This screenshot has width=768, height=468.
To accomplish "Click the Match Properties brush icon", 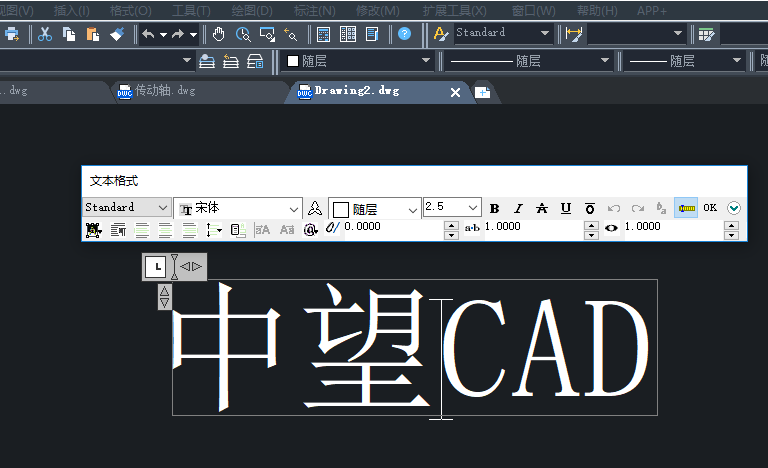I will point(117,34).
